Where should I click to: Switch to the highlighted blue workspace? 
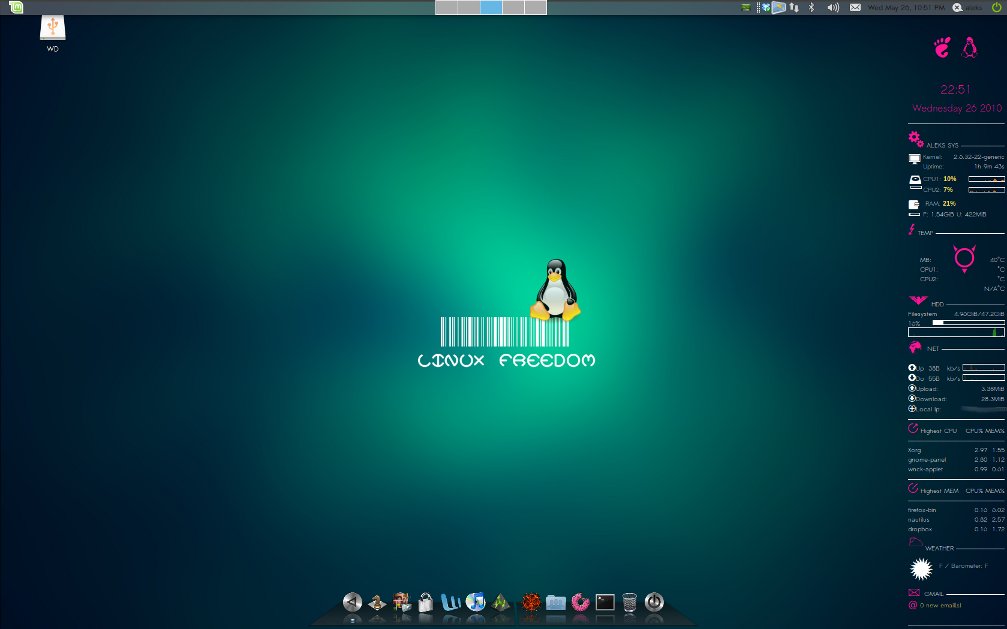[x=491, y=7]
